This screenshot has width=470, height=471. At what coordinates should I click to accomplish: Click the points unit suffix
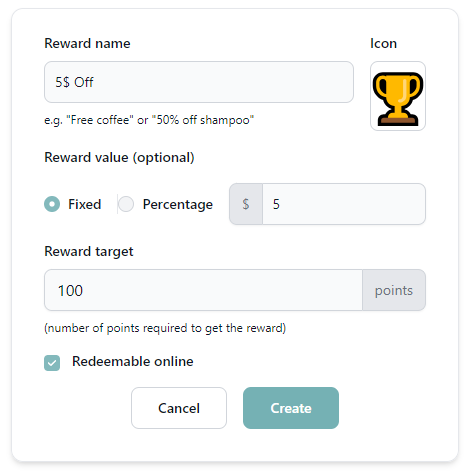[394, 290]
